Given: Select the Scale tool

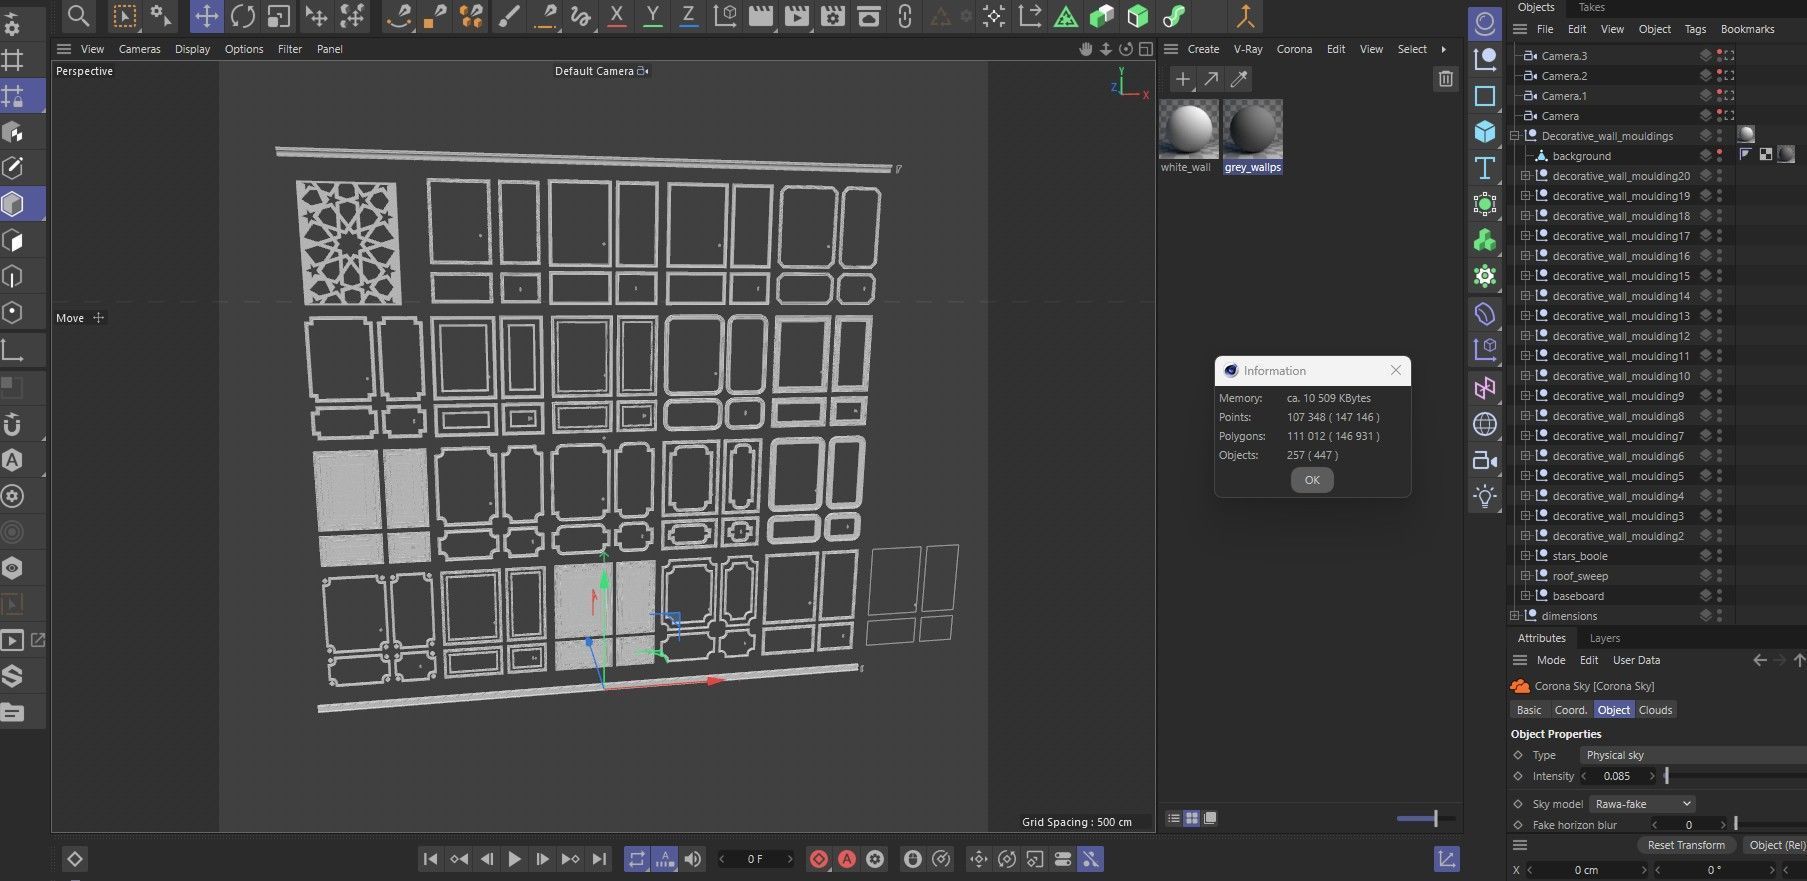Looking at the screenshot, I should (279, 16).
